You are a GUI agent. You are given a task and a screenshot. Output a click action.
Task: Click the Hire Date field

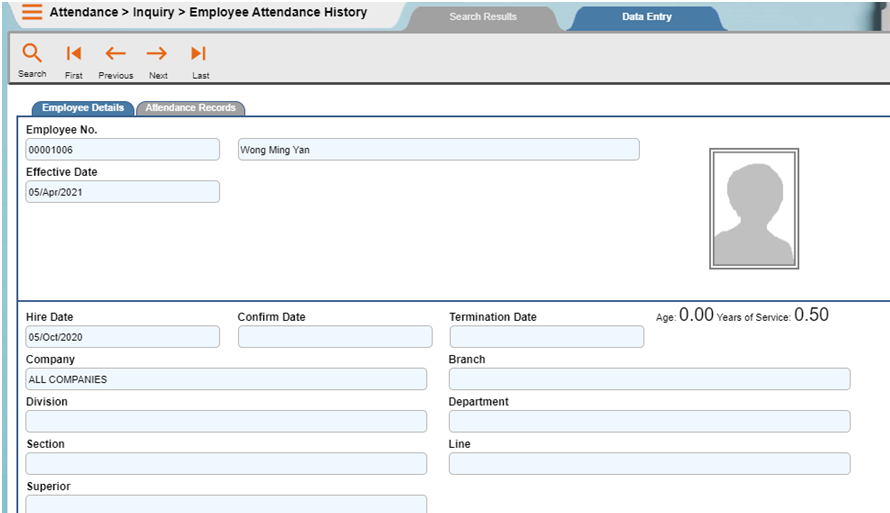(122, 337)
